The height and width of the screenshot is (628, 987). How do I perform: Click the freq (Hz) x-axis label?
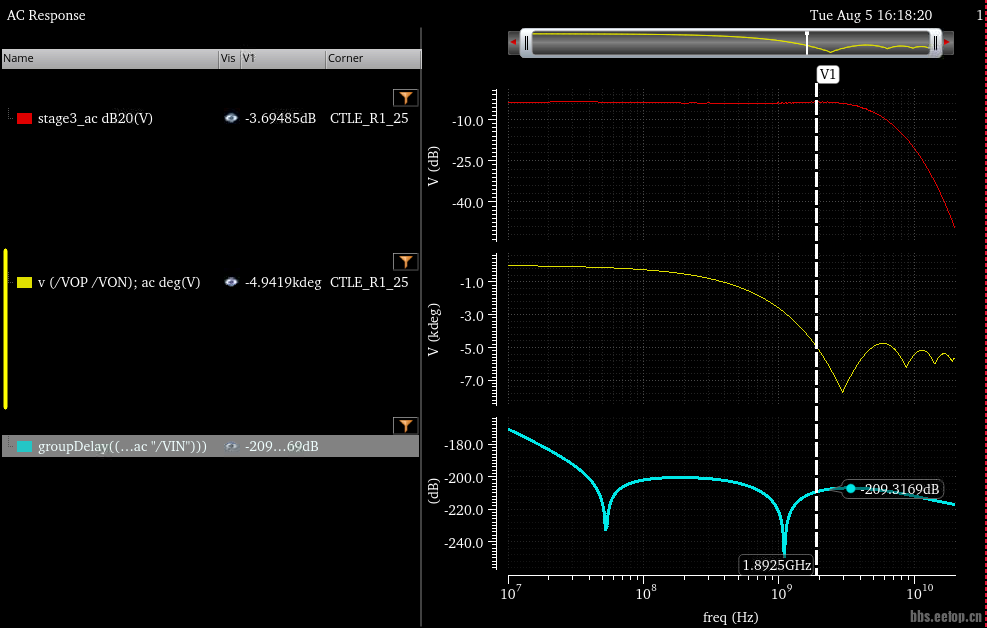click(x=730, y=617)
